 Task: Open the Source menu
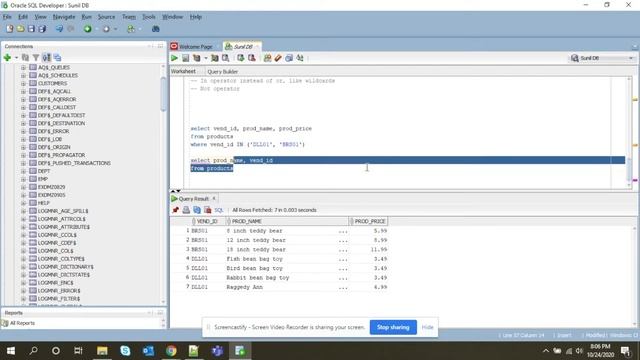[106, 17]
